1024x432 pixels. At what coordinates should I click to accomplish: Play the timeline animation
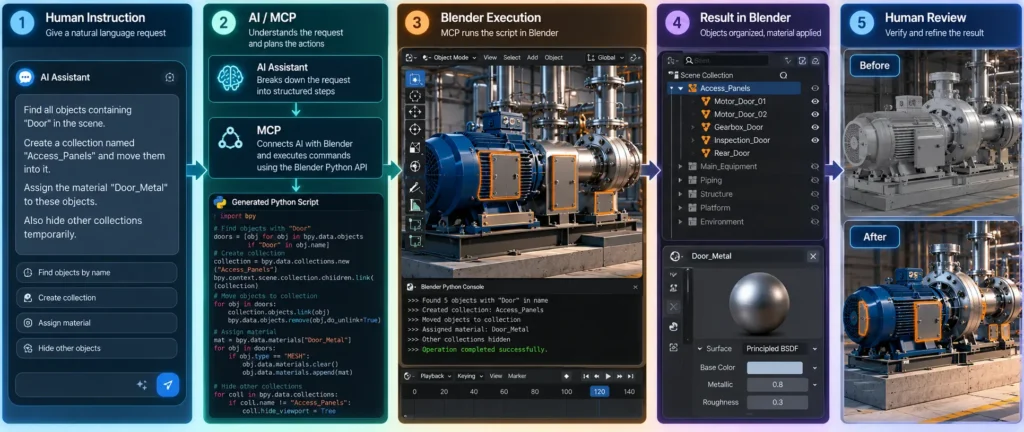point(608,377)
